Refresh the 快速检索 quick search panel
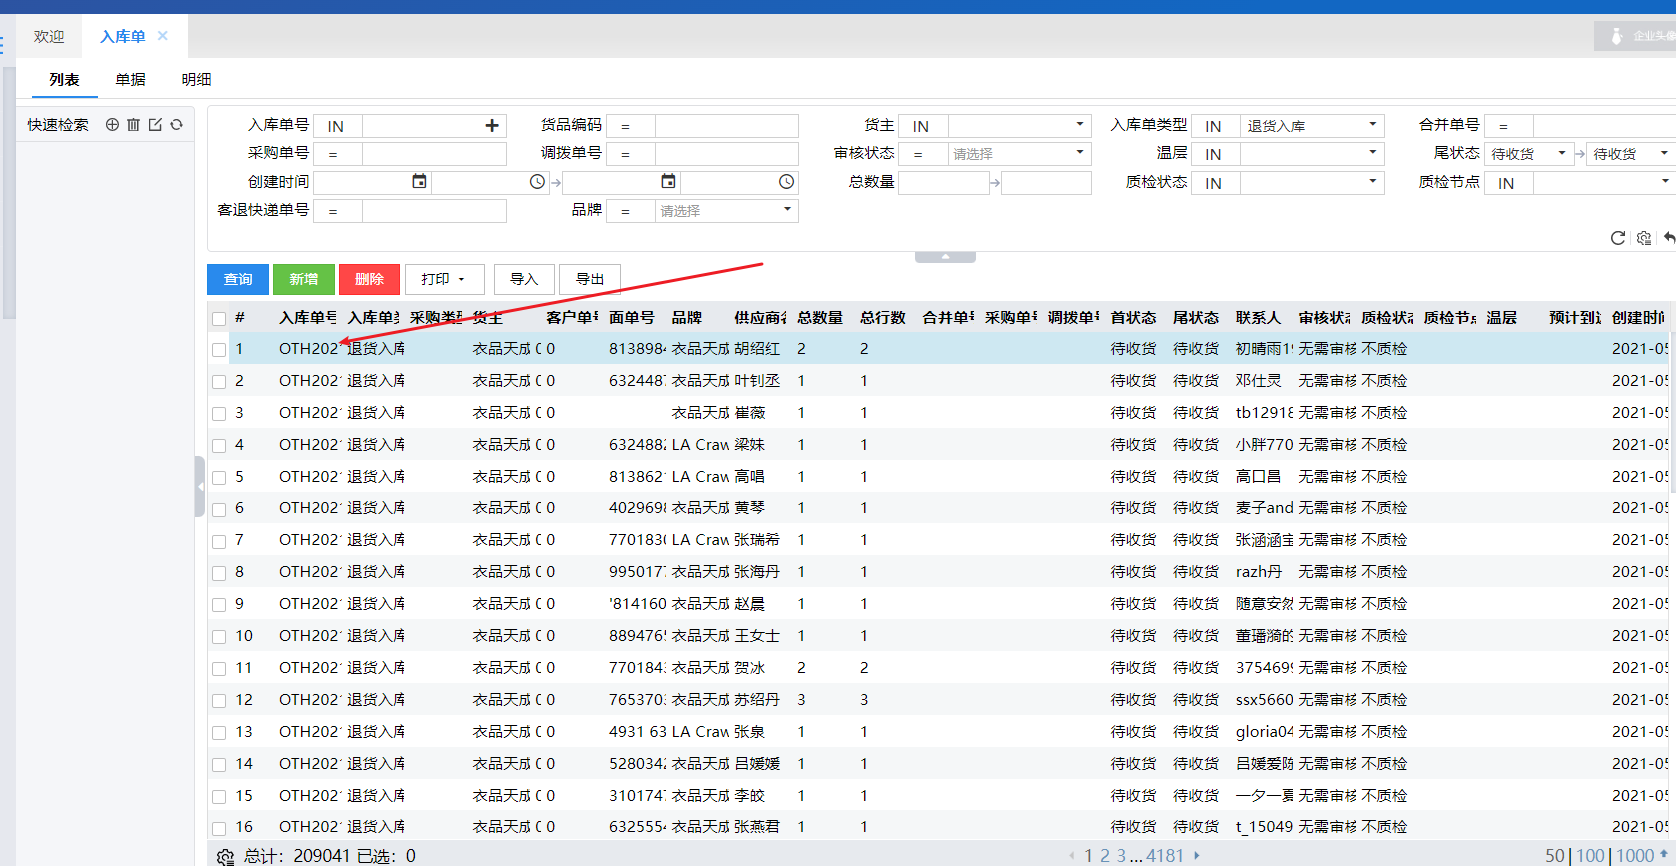This screenshot has height=866, width=1676. point(177,125)
